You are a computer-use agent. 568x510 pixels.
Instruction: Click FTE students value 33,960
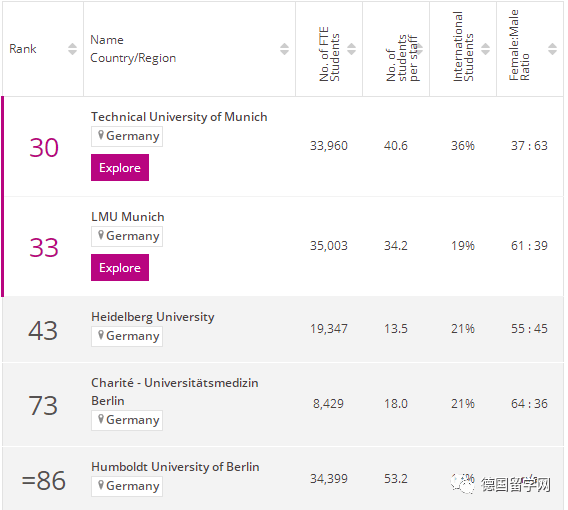coord(329,146)
